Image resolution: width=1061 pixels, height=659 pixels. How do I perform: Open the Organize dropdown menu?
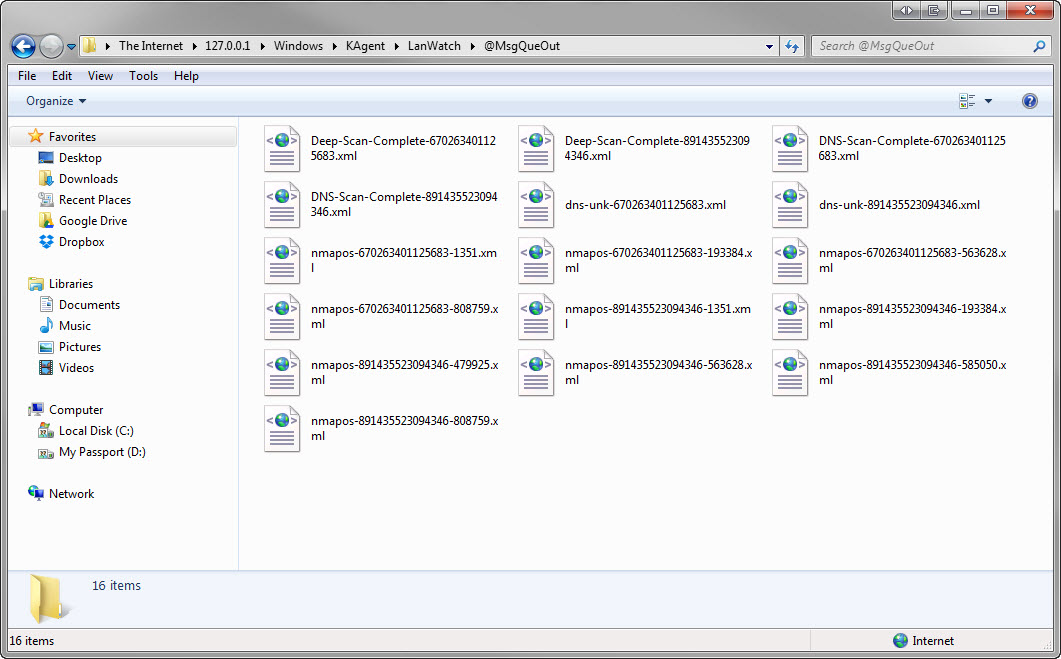click(56, 101)
